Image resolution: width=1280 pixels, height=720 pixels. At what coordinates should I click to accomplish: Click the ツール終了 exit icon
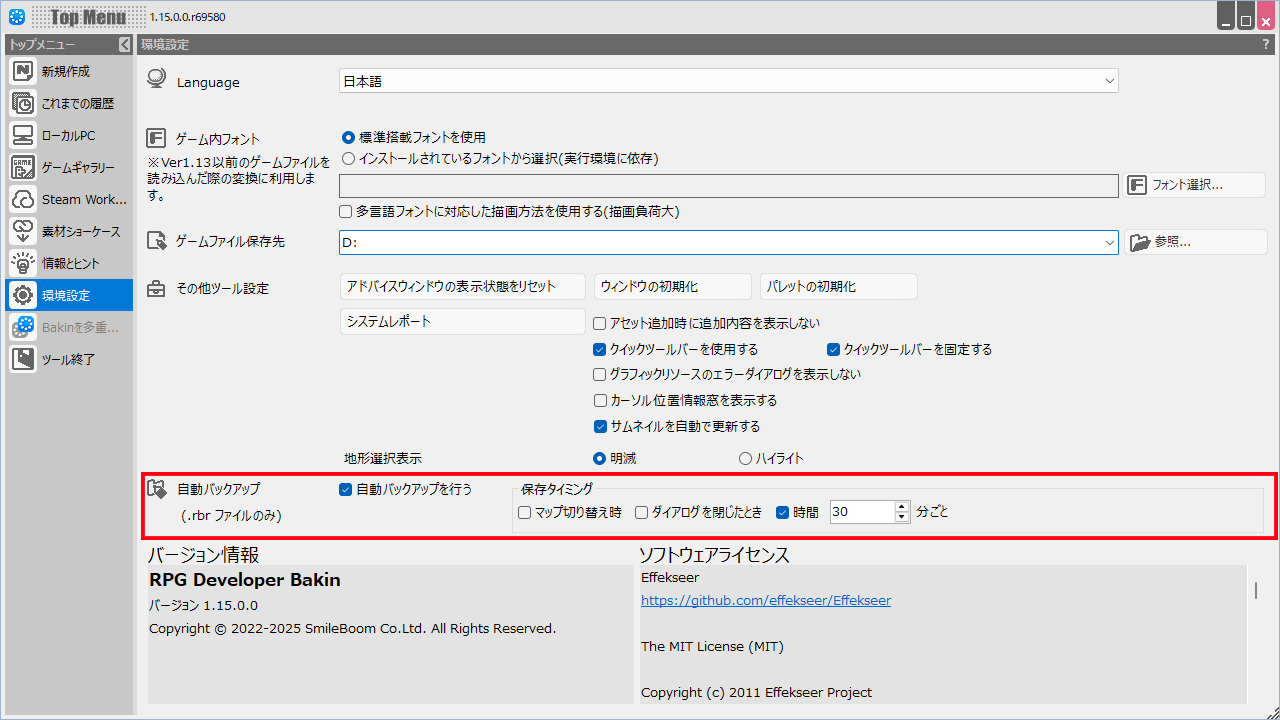(24, 359)
